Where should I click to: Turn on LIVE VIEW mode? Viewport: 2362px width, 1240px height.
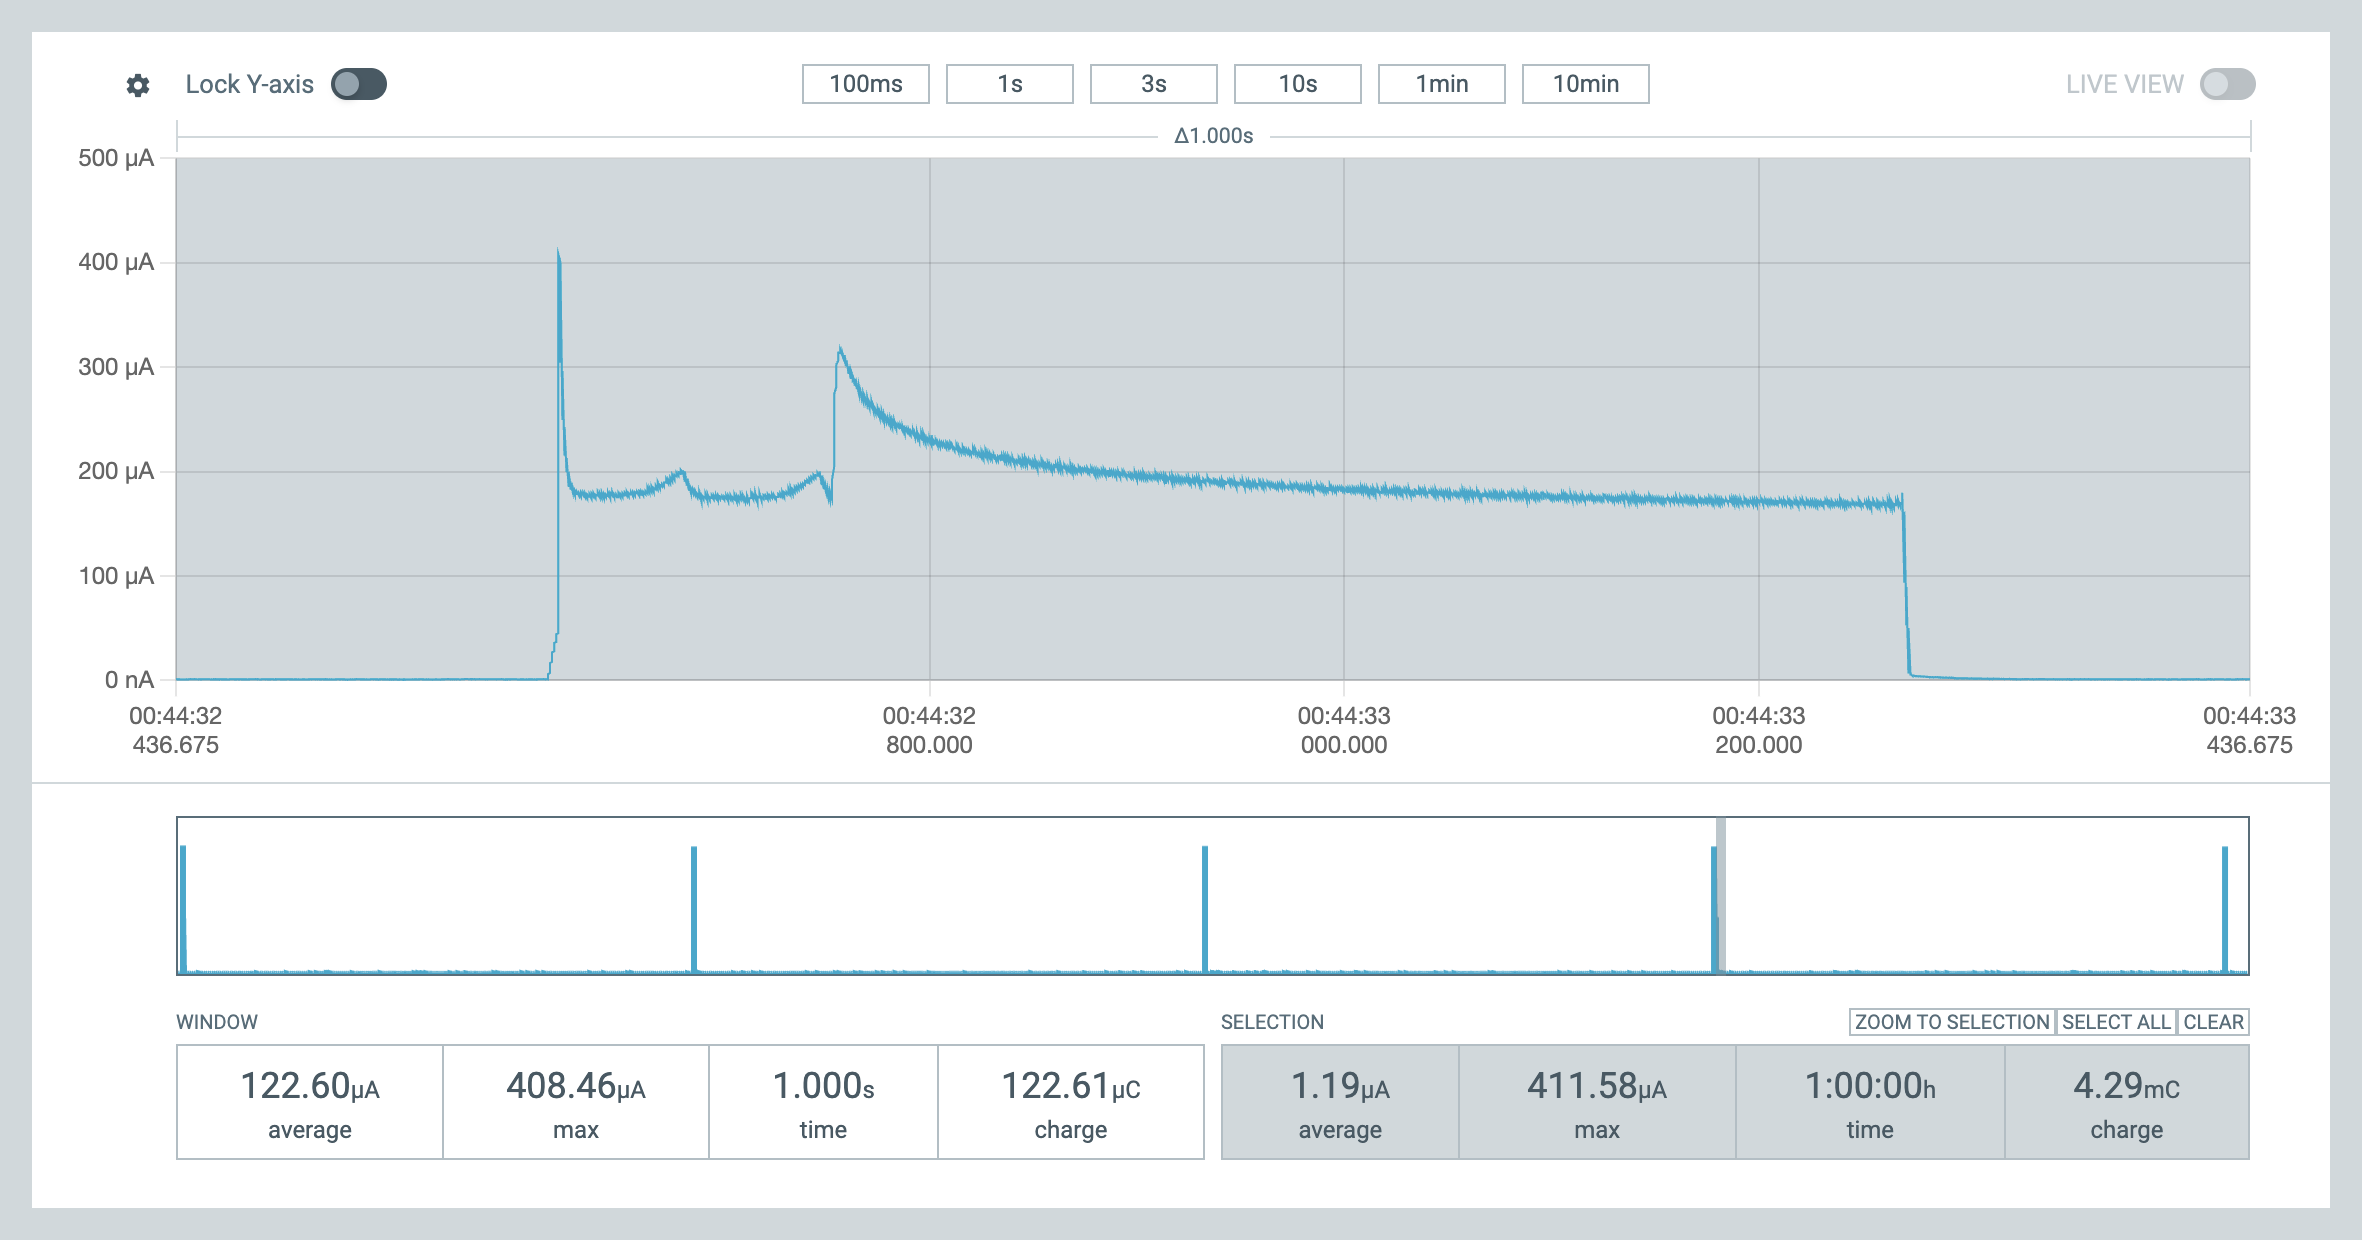(2227, 84)
